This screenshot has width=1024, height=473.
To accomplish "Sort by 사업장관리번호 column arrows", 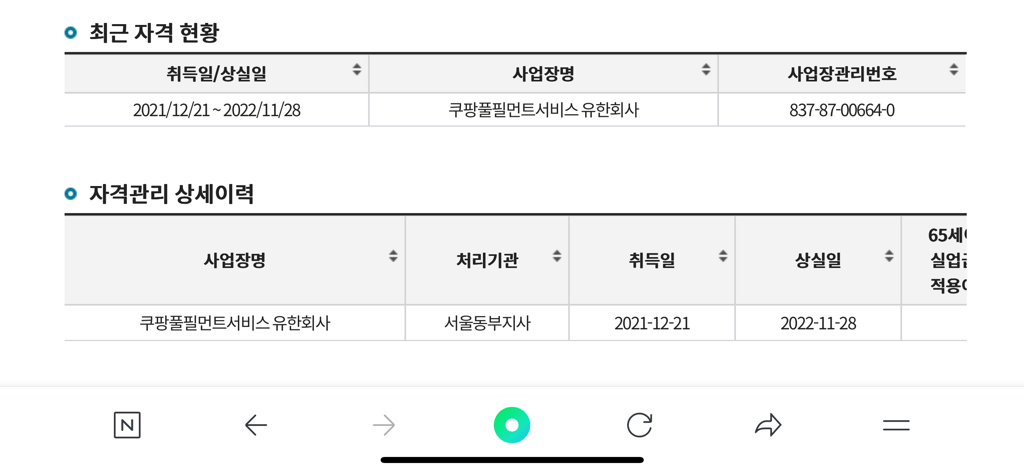I will (953, 69).
